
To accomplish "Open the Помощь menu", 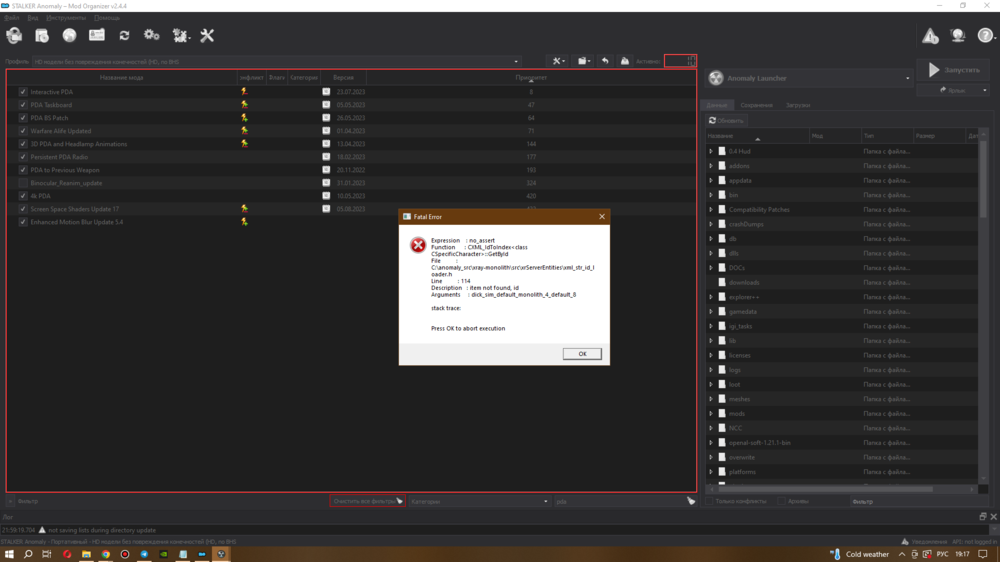I will coord(107,18).
